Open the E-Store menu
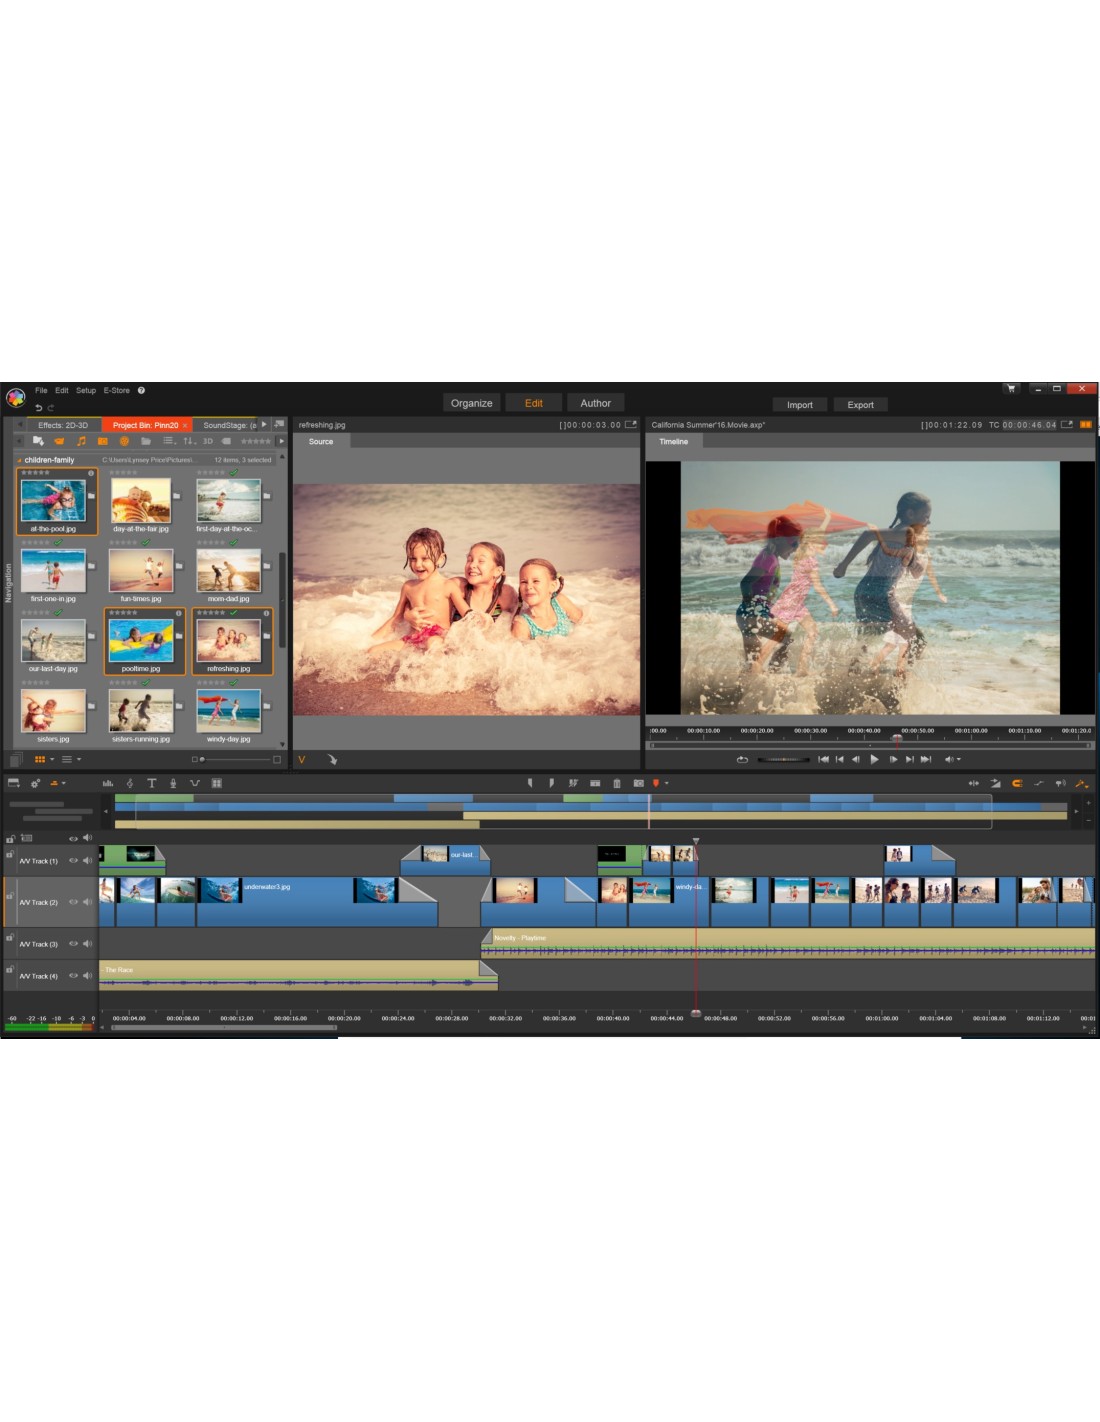The image size is (1100, 1422). tap(117, 390)
